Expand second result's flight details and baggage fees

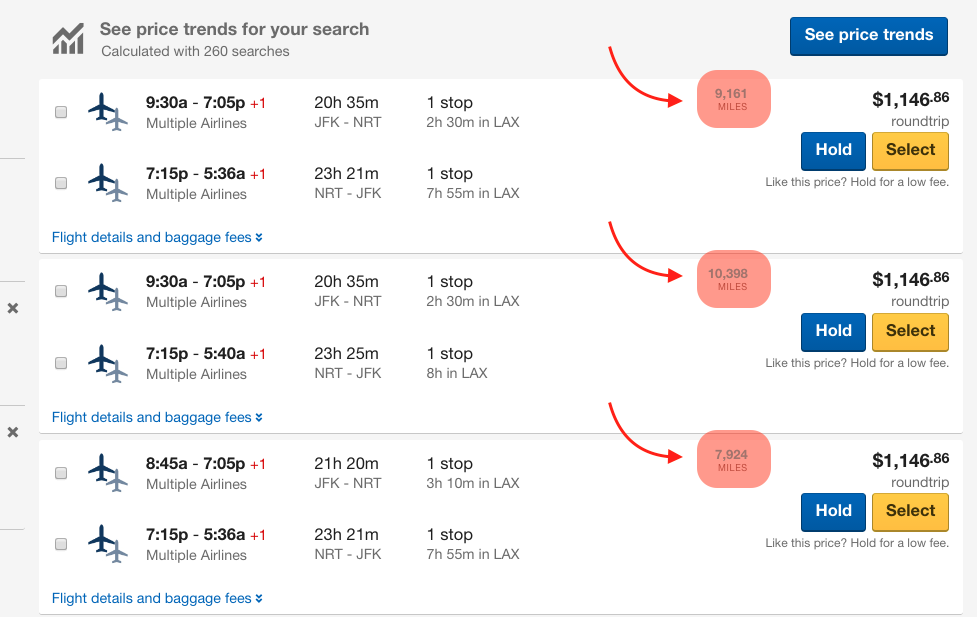157,418
